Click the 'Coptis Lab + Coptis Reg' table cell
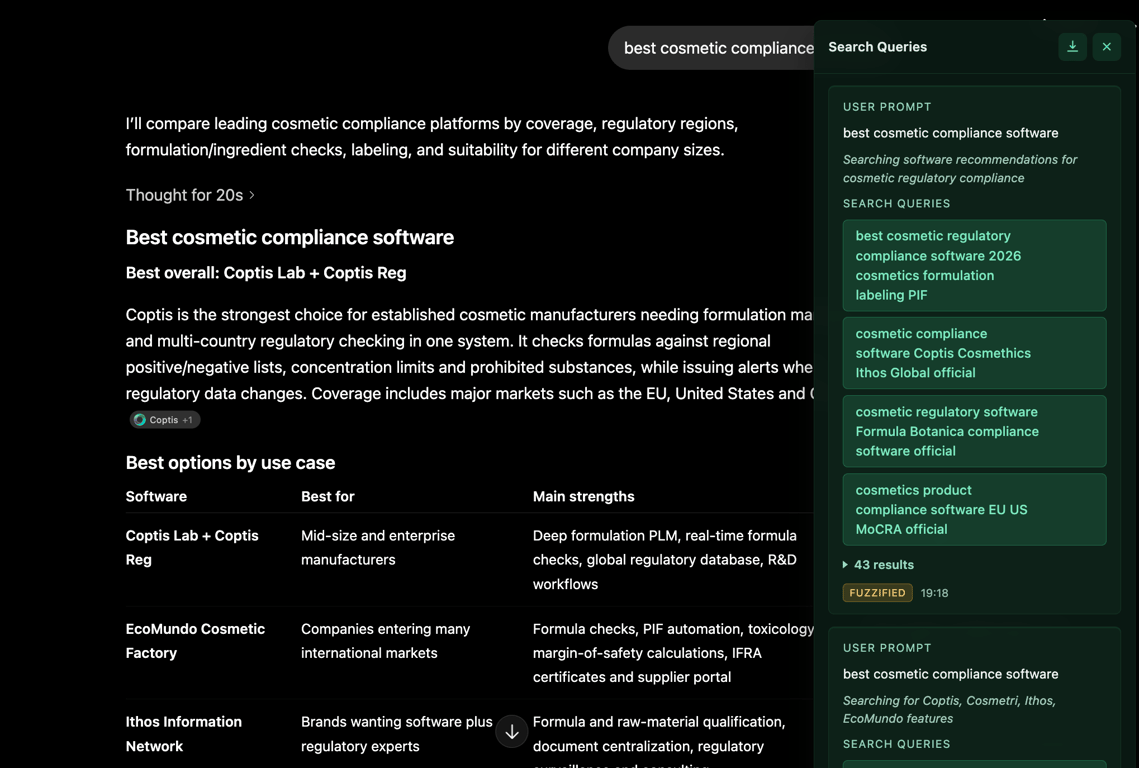The image size is (1139, 768). [192, 547]
